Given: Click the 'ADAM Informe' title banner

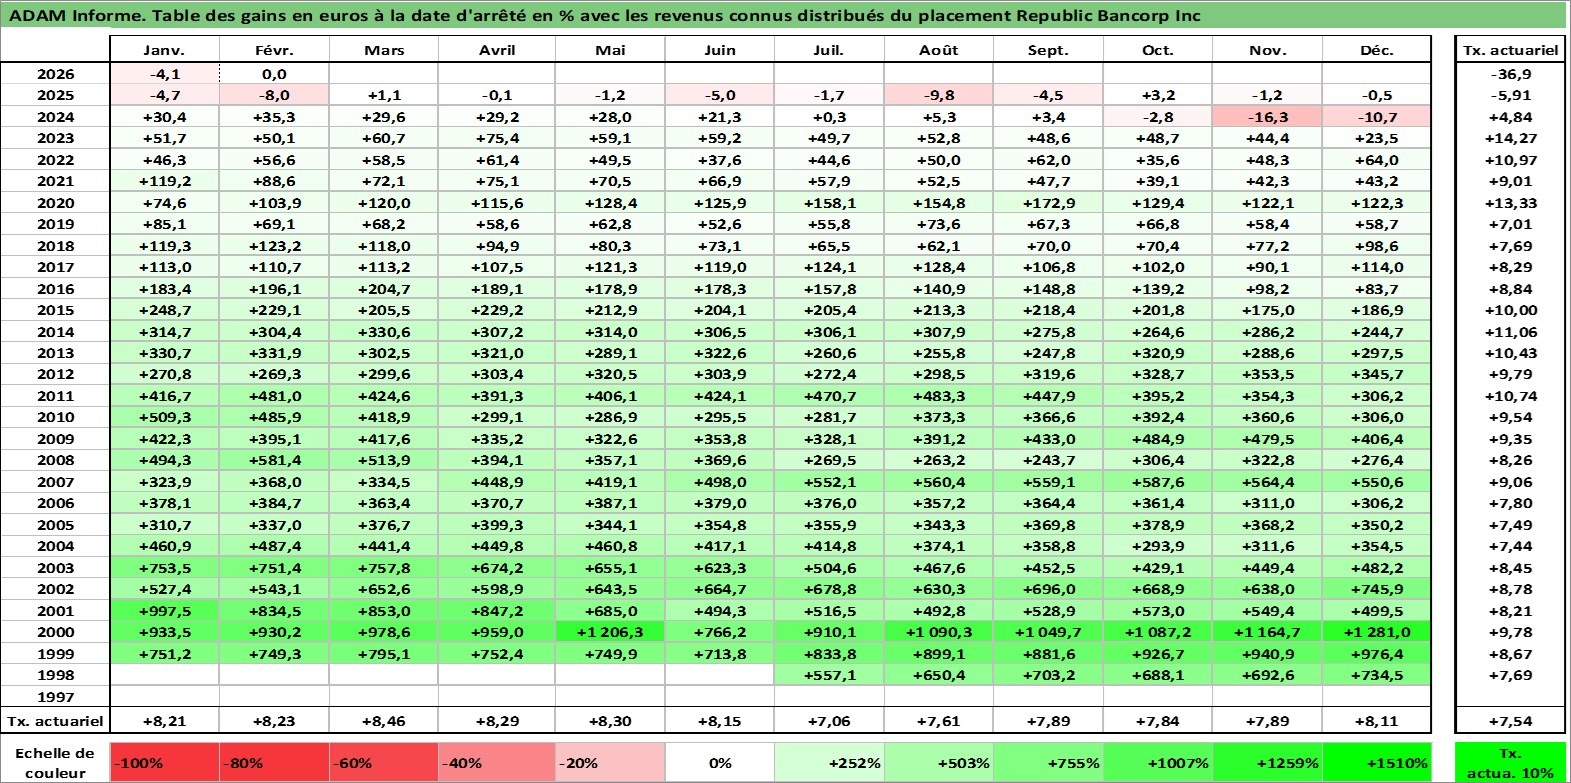Looking at the screenshot, I should [784, 15].
